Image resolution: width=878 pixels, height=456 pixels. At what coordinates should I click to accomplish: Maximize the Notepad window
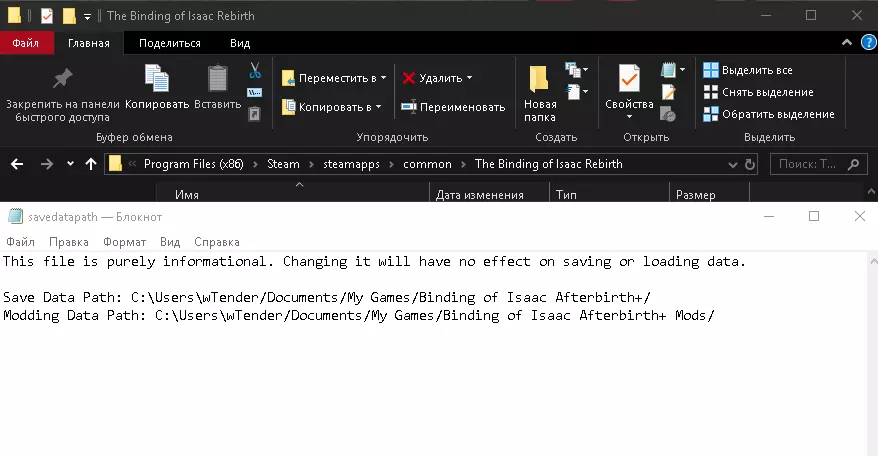coord(814,216)
